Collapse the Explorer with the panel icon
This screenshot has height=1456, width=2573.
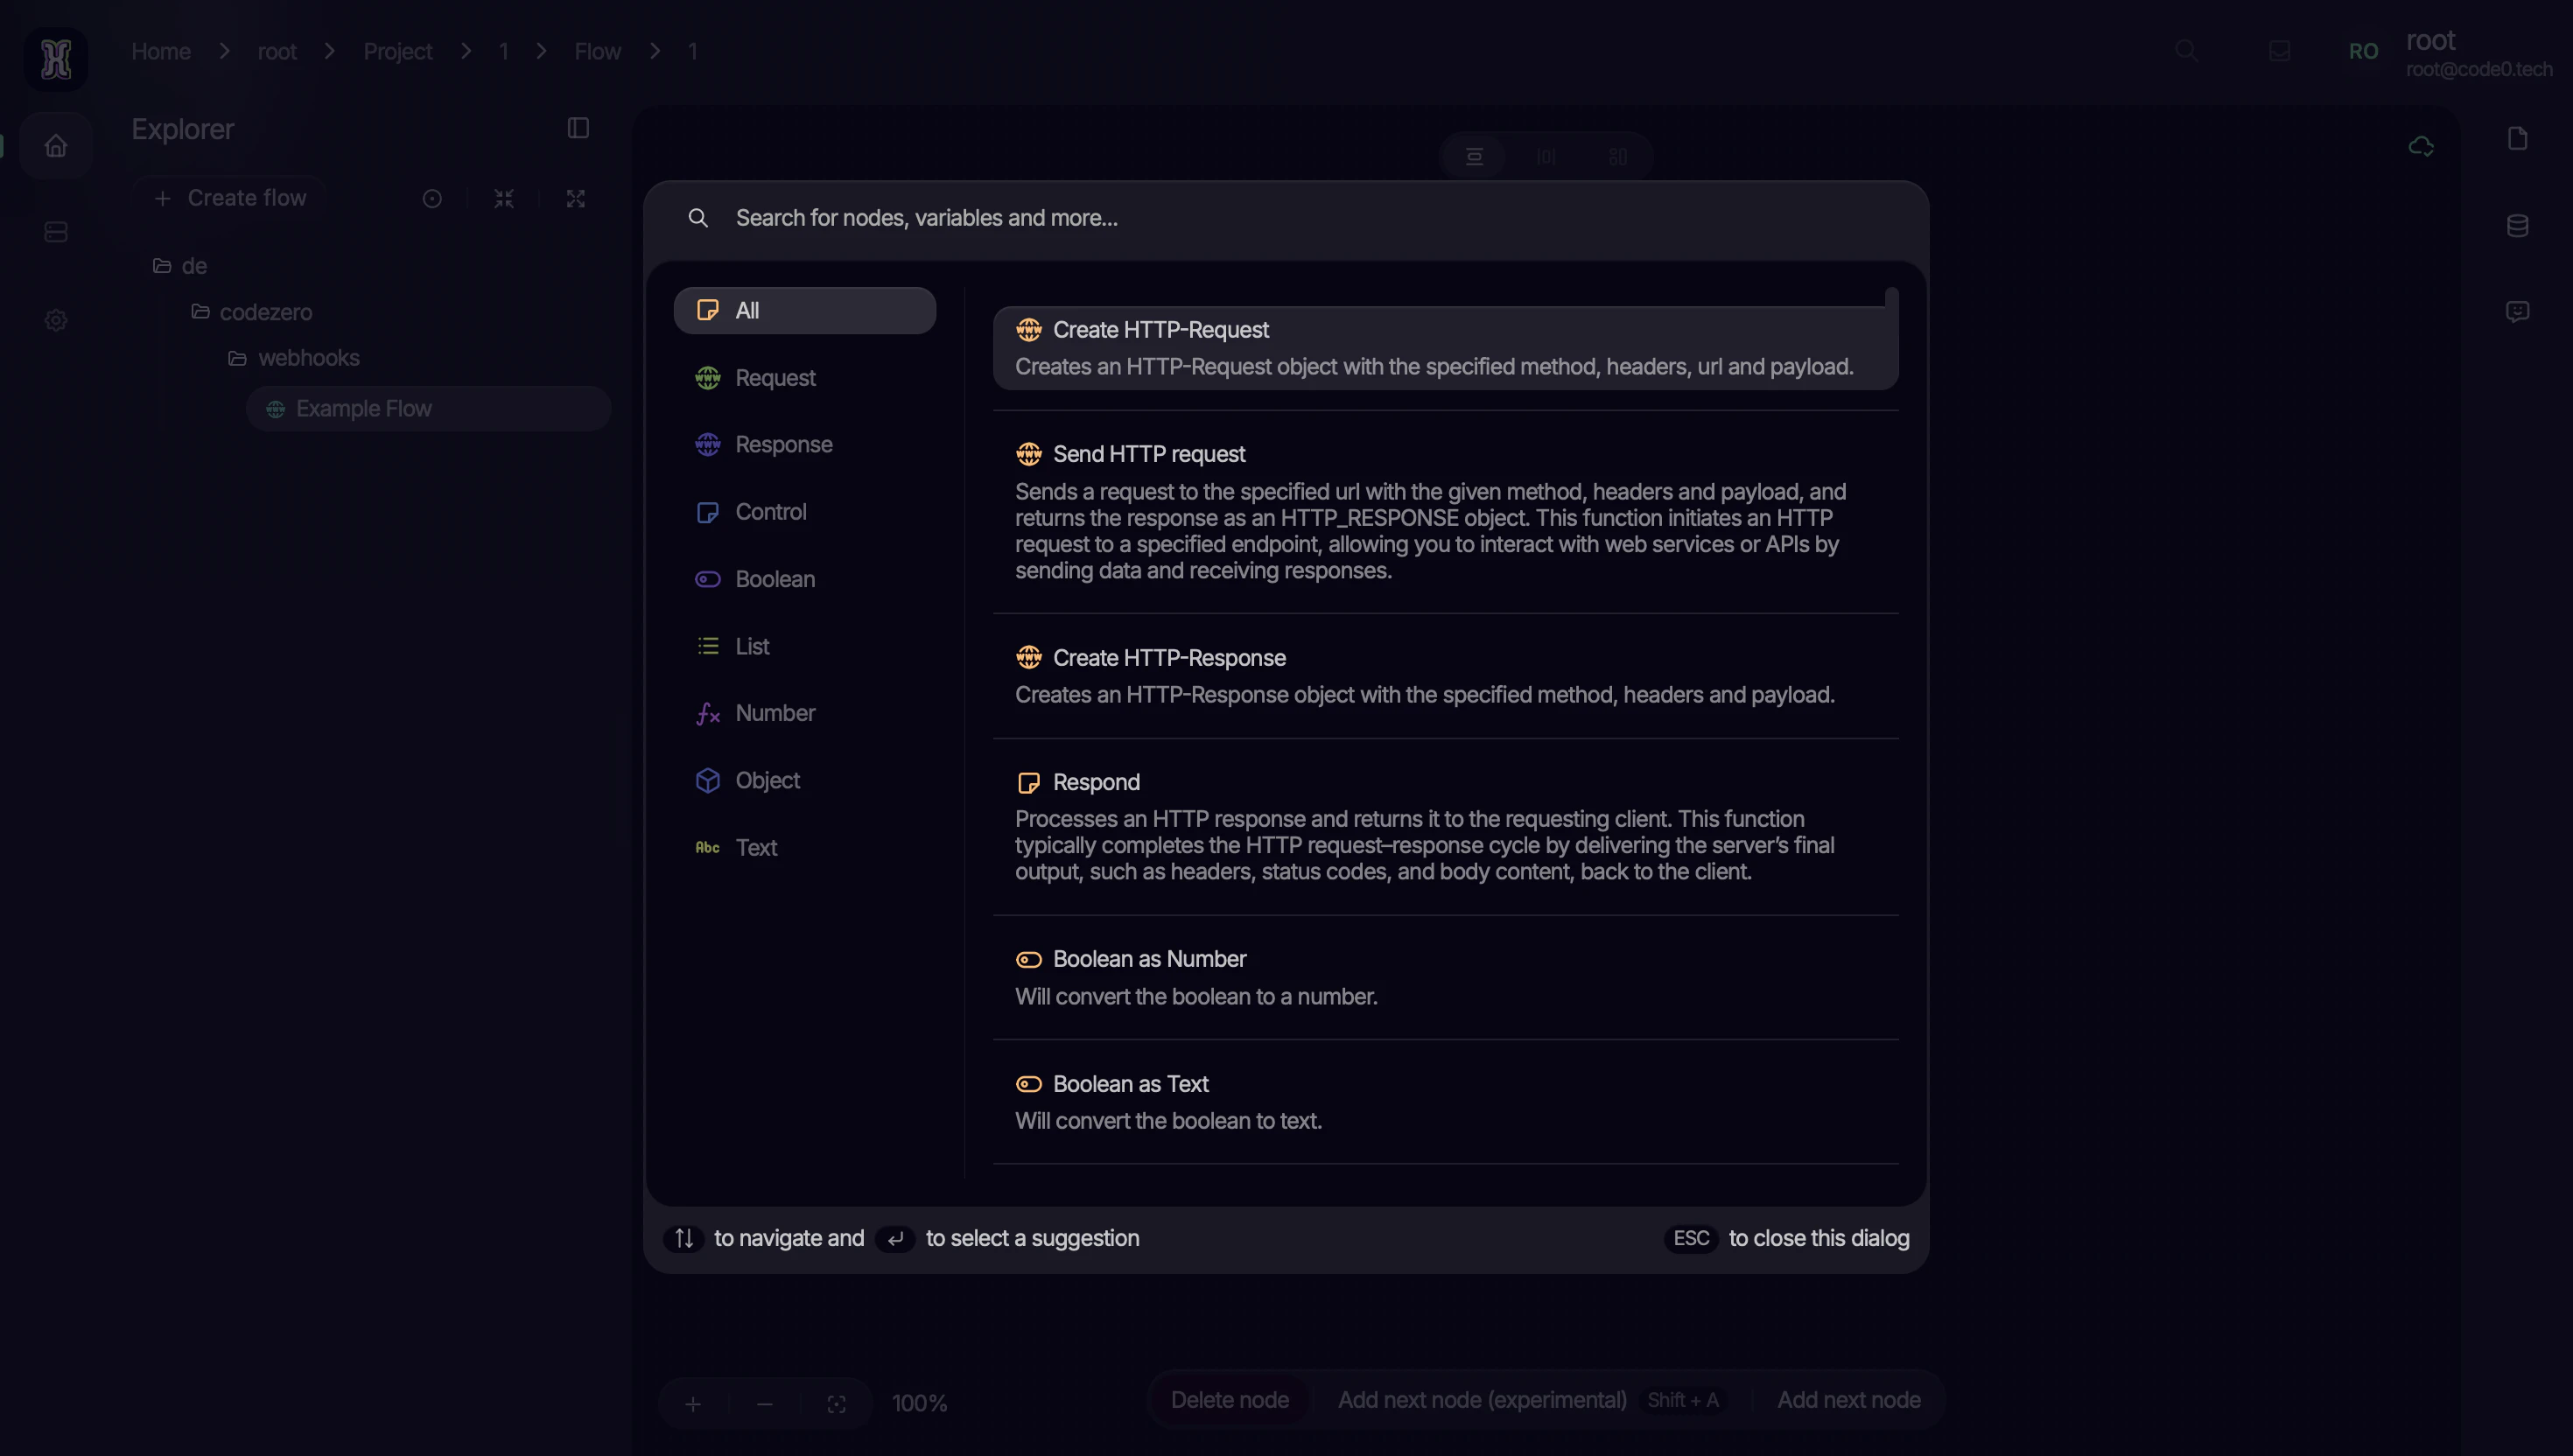tap(577, 128)
